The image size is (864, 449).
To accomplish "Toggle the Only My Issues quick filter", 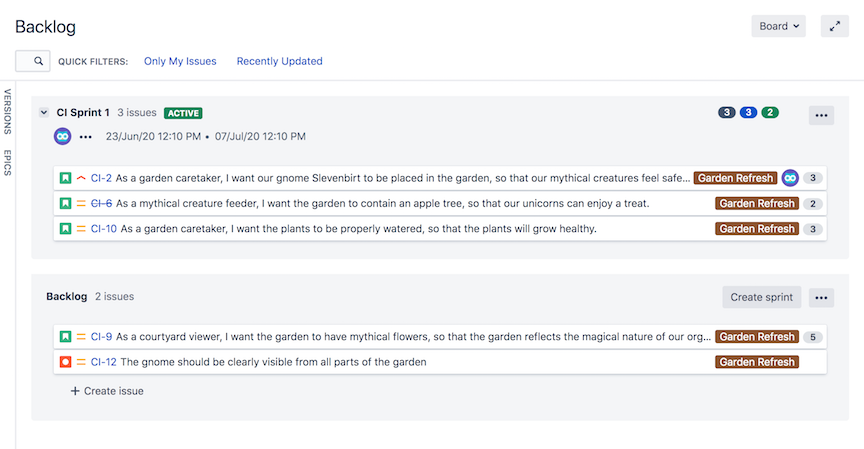I will point(180,61).
